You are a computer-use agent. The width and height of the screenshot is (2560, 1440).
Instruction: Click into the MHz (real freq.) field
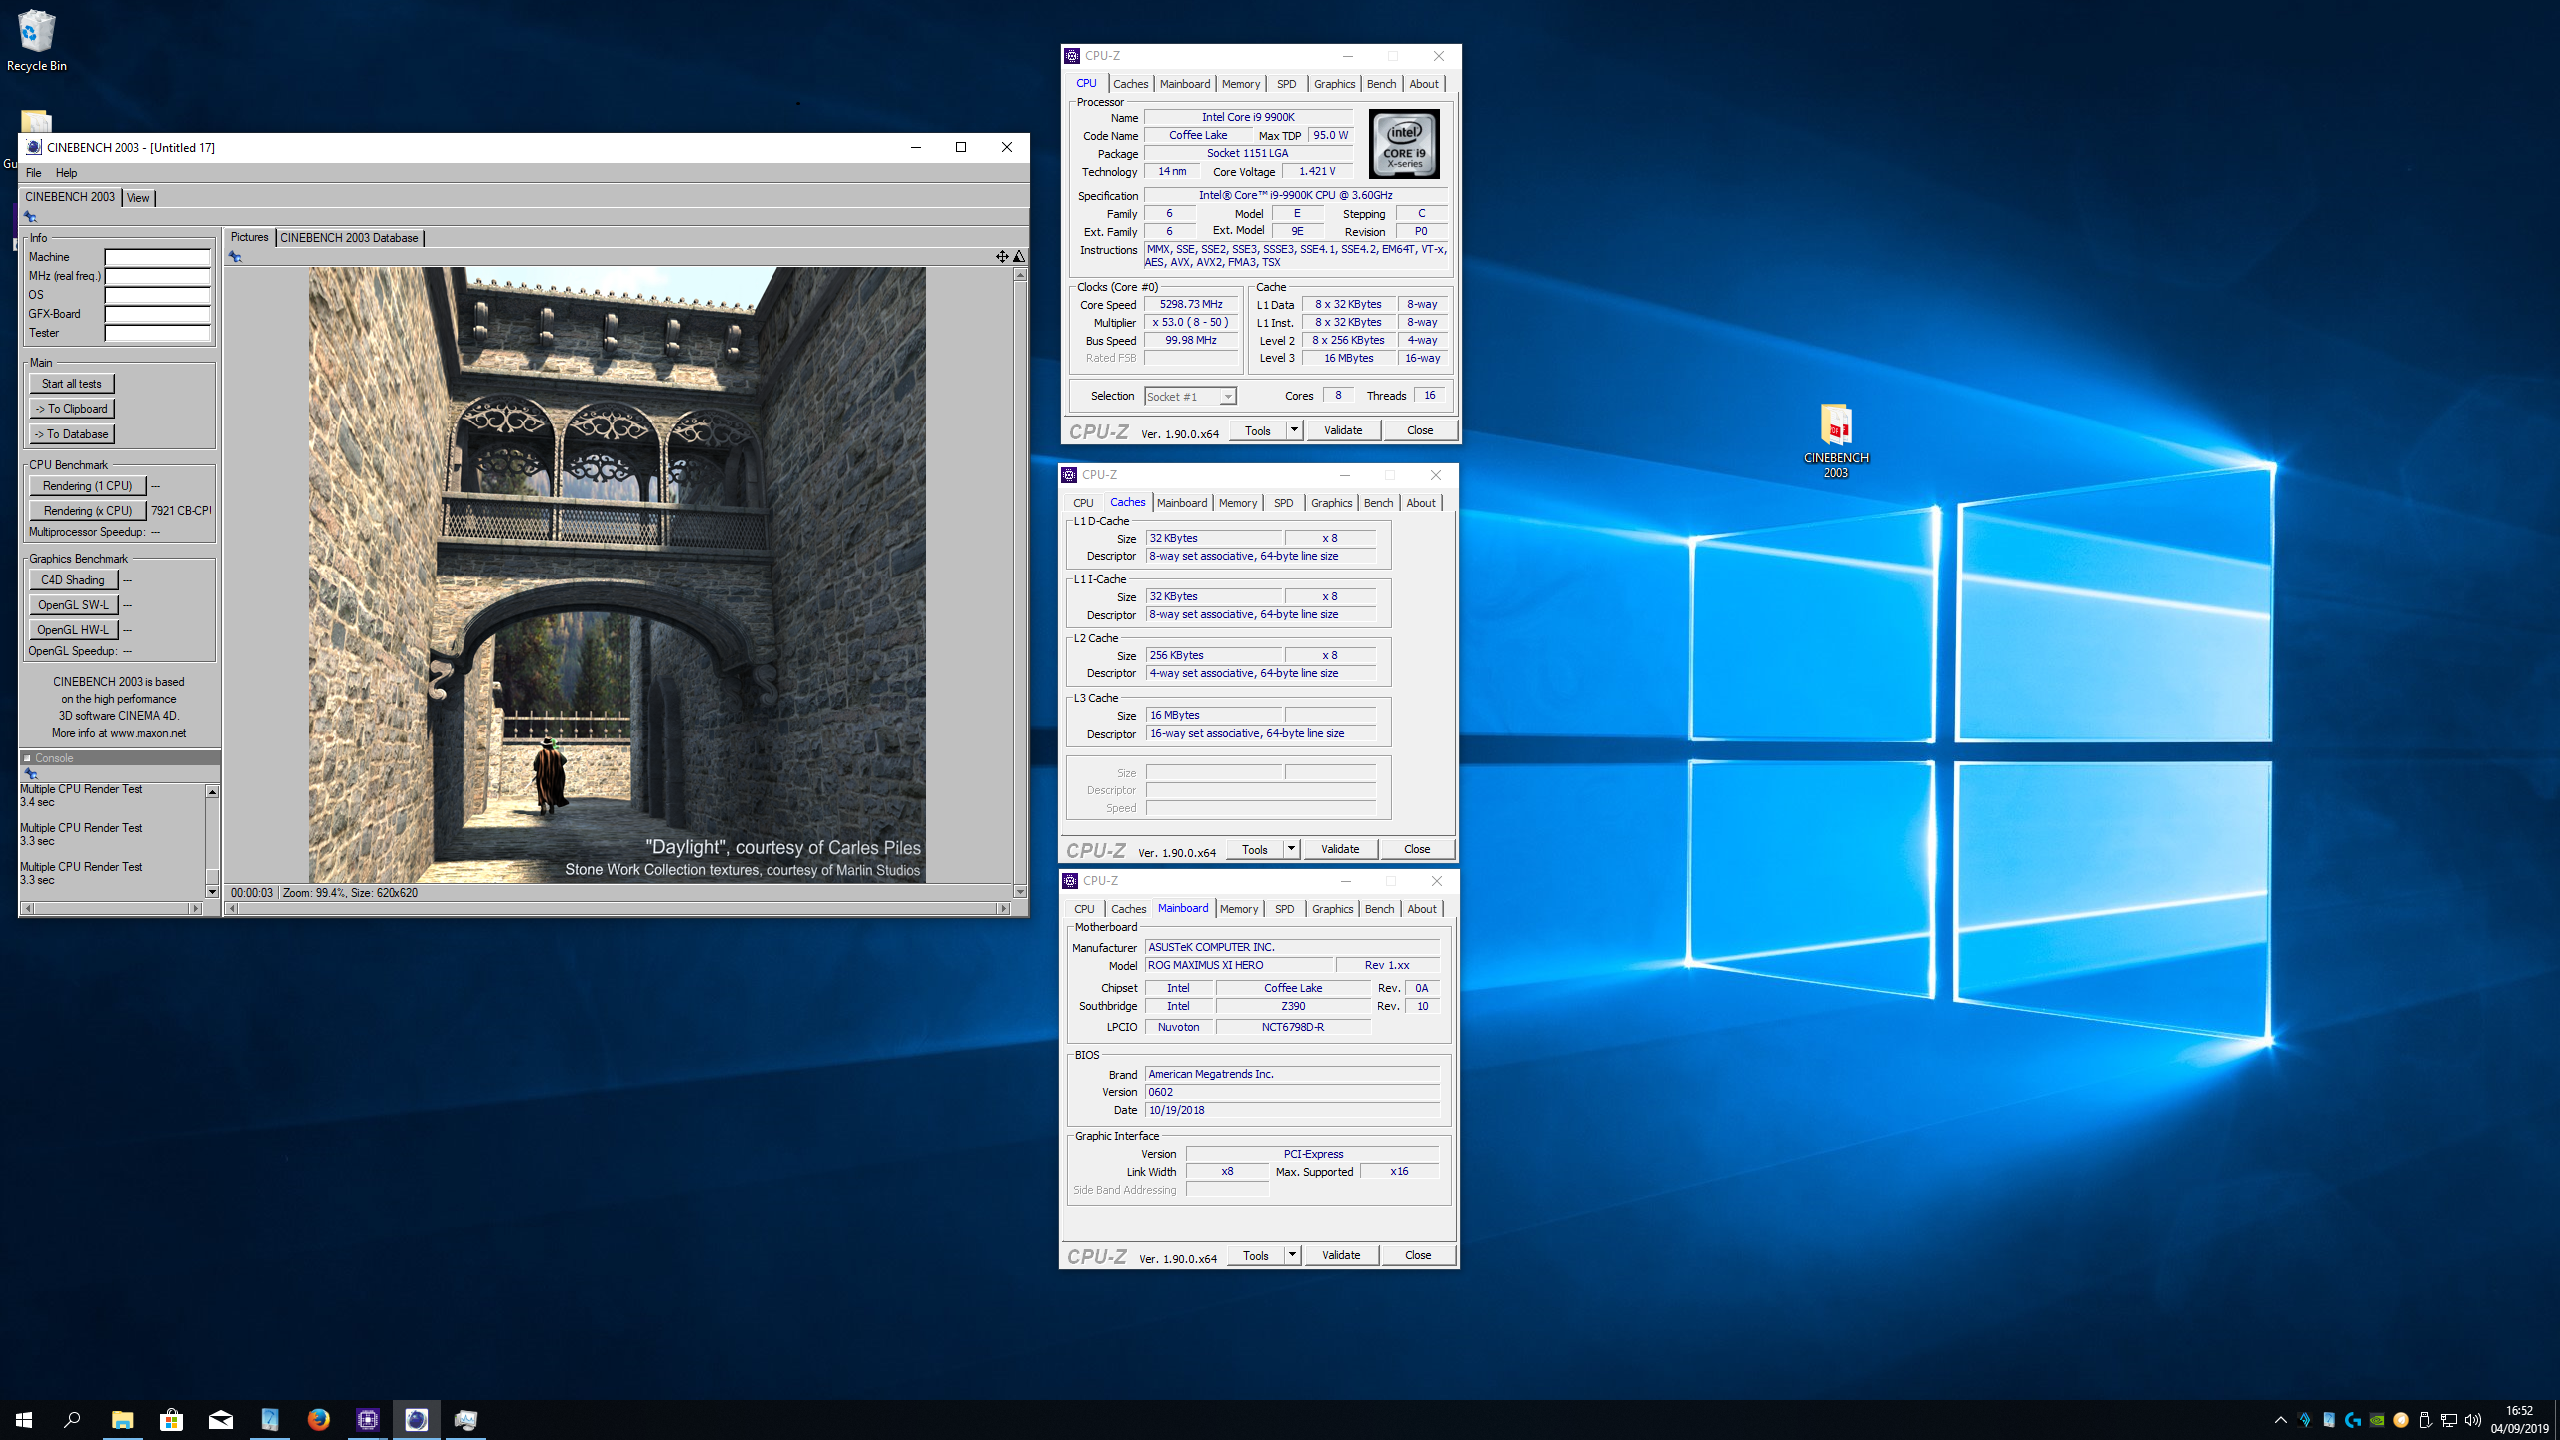(x=158, y=276)
